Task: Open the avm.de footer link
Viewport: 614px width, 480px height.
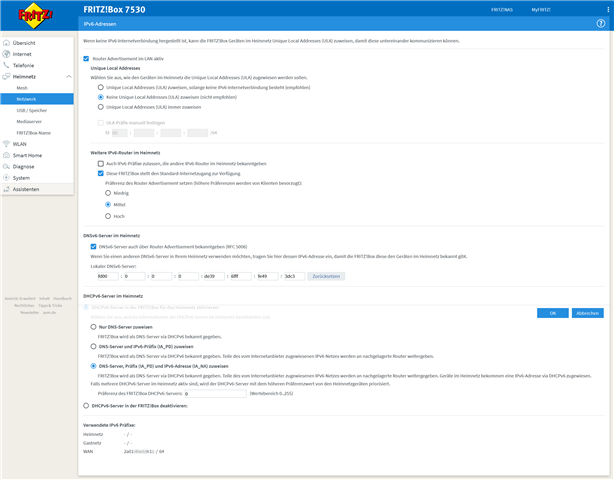Action: (49, 312)
